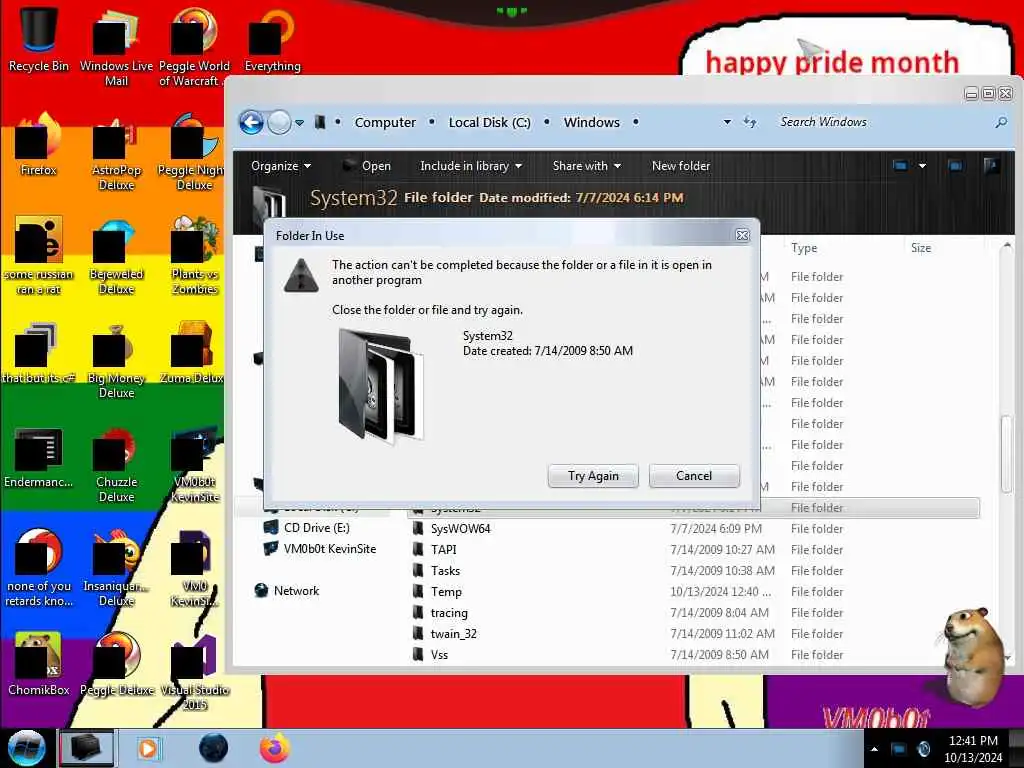Click Try Again in Folder In Use dialog
The width and height of the screenshot is (1024, 768).
click(593, 475)
